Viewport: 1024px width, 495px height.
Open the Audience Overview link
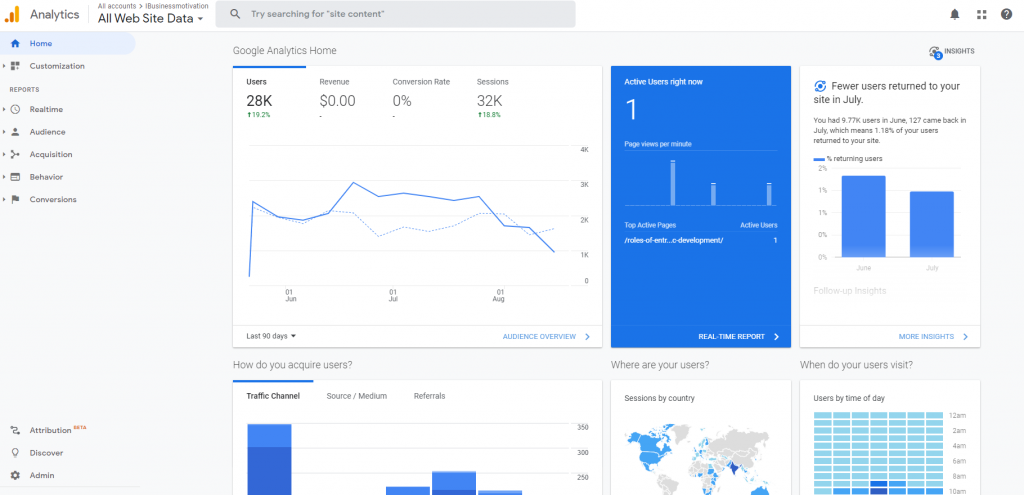(546, 336)
